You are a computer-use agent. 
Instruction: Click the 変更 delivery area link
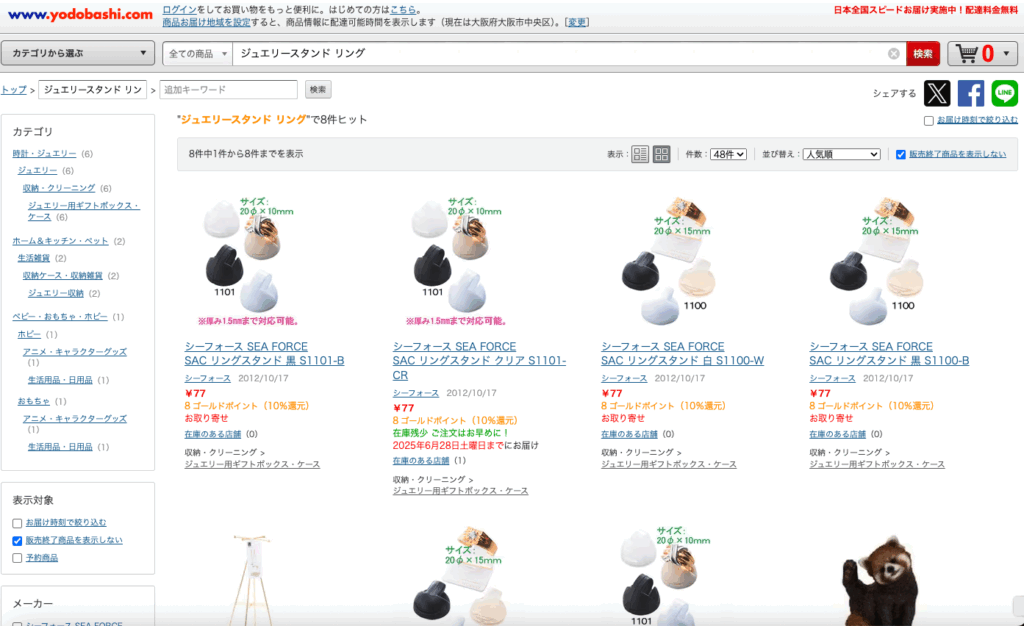(x=577, y=22)
